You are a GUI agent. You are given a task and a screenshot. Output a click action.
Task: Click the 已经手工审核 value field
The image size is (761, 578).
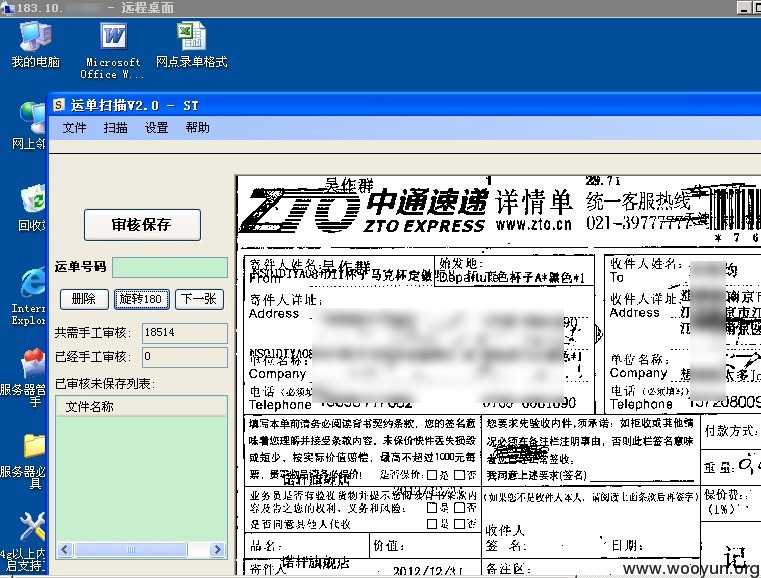point(185,357)
